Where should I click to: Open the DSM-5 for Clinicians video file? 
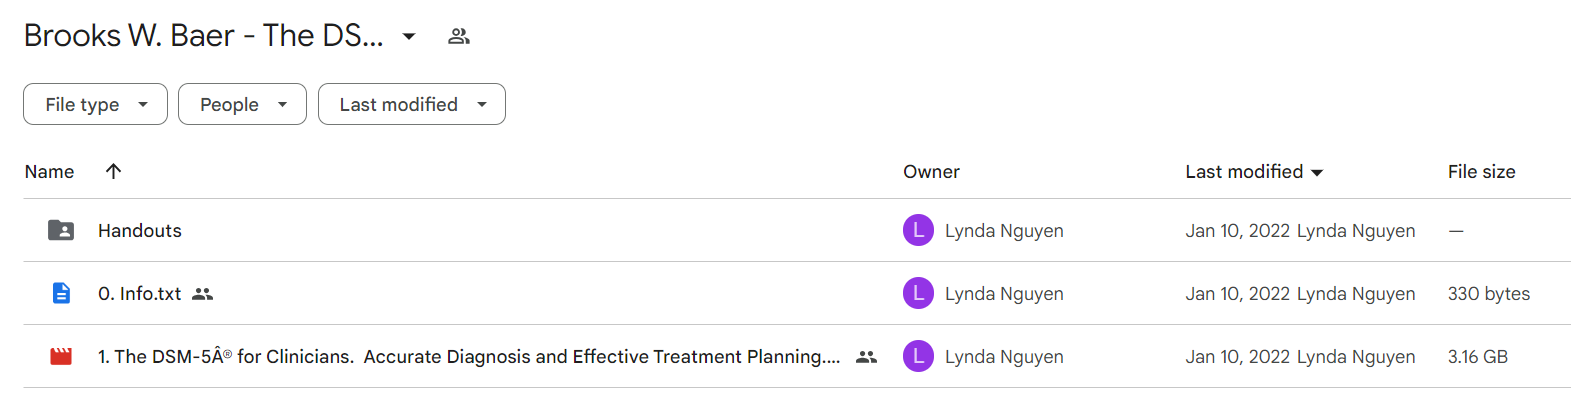pyautogui.click(x=469, y=357)
